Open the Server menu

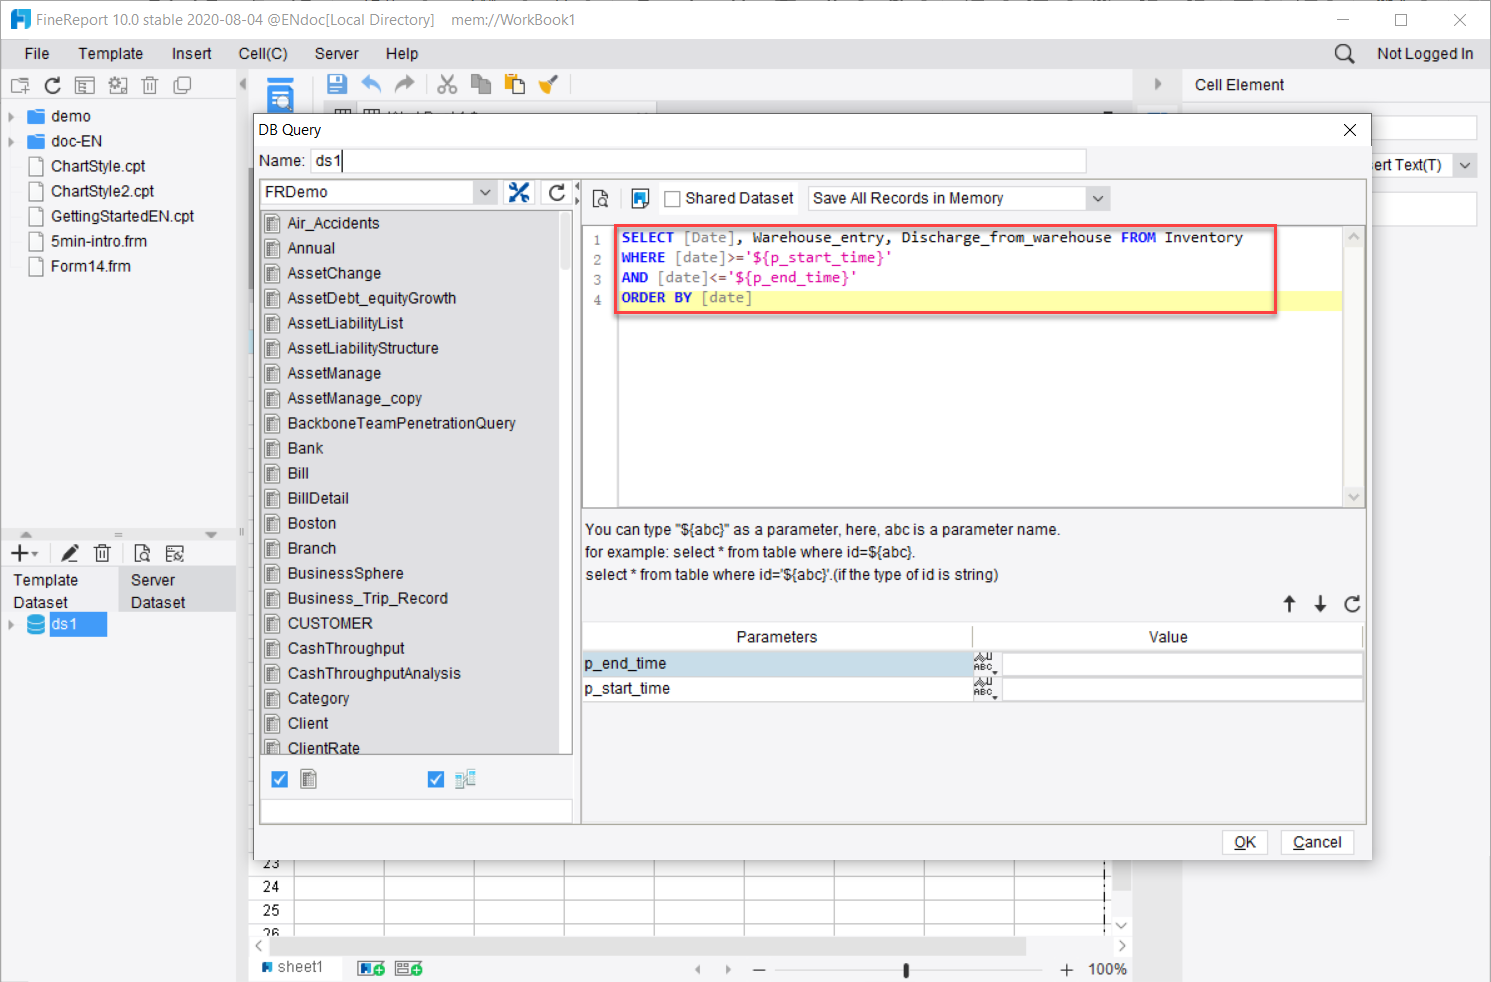[336, 53]
